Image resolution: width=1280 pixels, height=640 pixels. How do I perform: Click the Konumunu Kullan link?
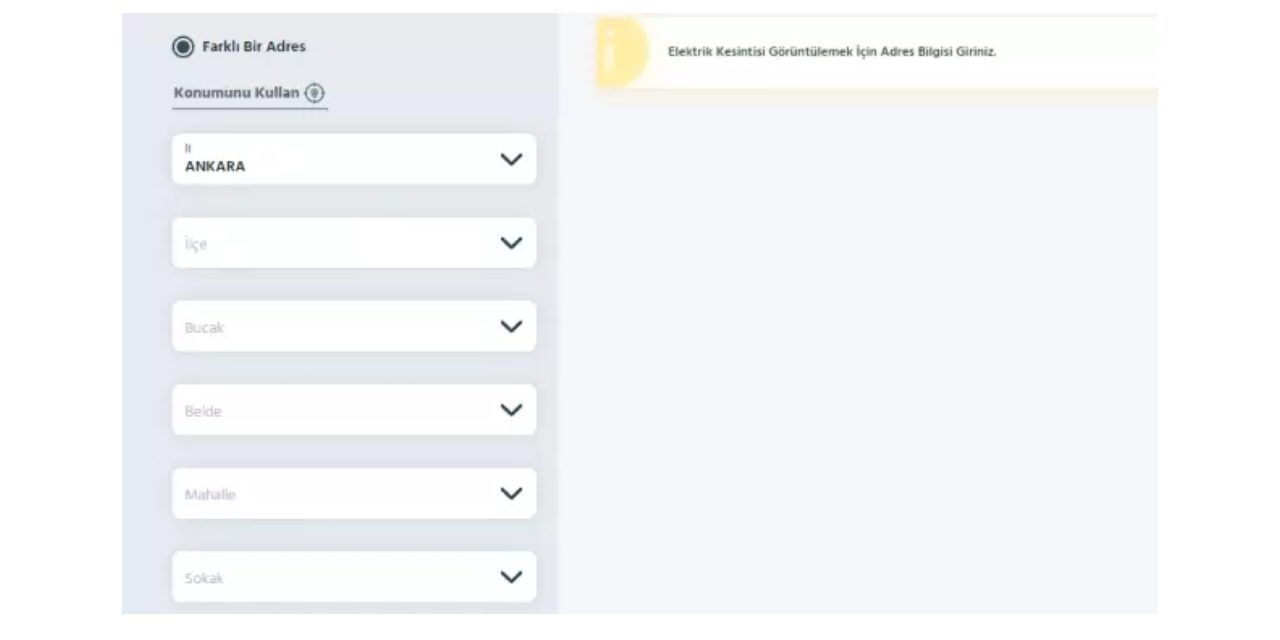click(236, 93)
